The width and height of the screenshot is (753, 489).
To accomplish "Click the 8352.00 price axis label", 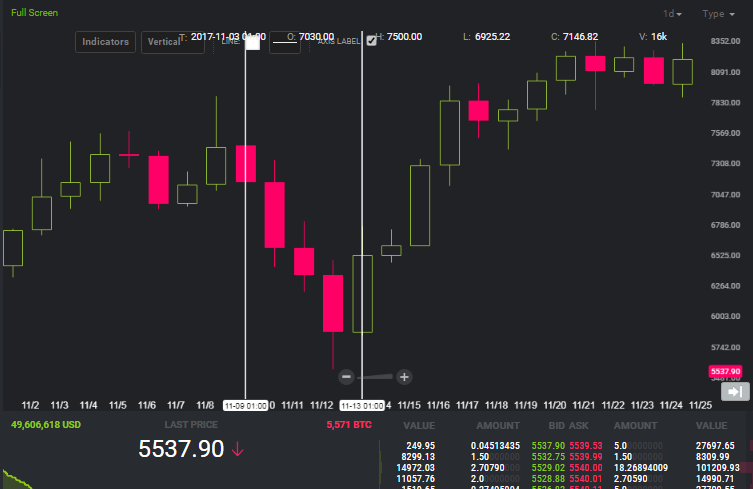I will [725, 41].
